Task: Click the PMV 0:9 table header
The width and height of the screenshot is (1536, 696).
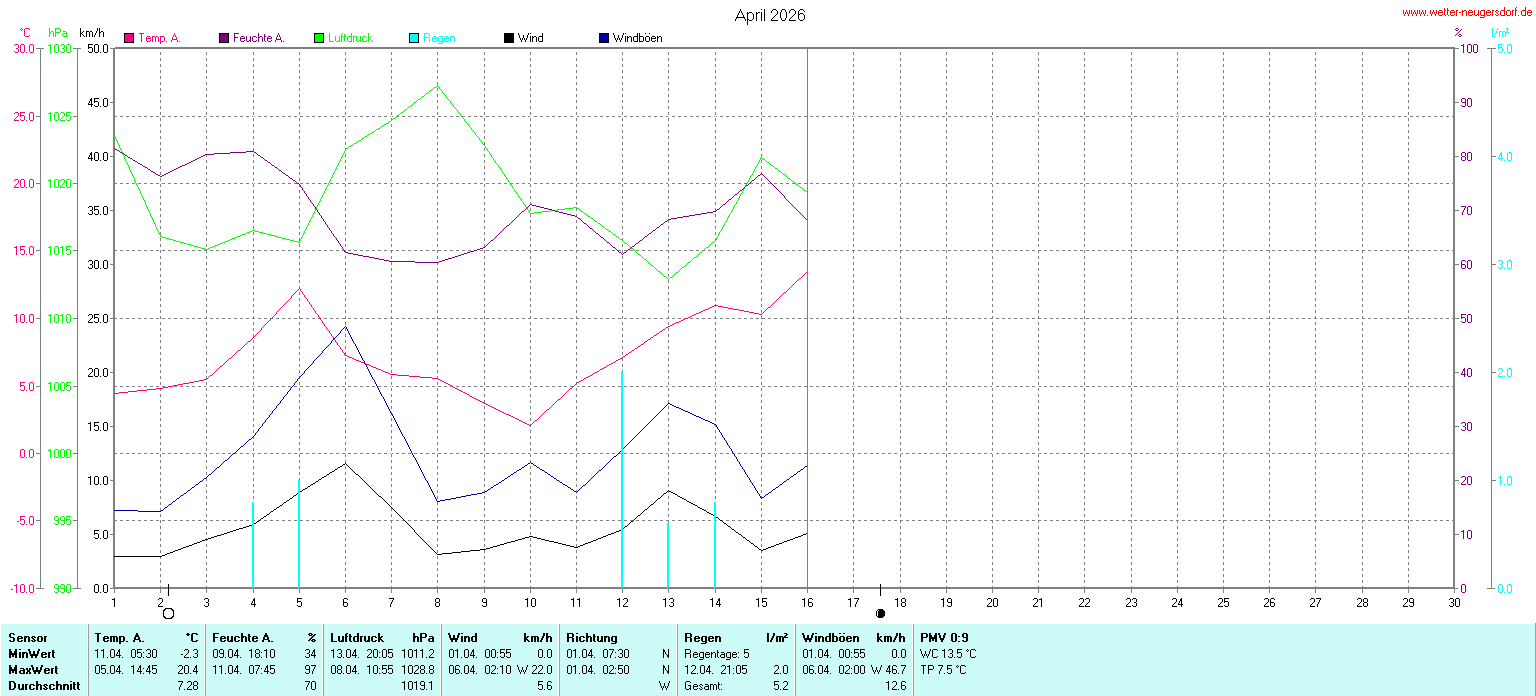Action: pyautogui.click(x=944, y=638)
